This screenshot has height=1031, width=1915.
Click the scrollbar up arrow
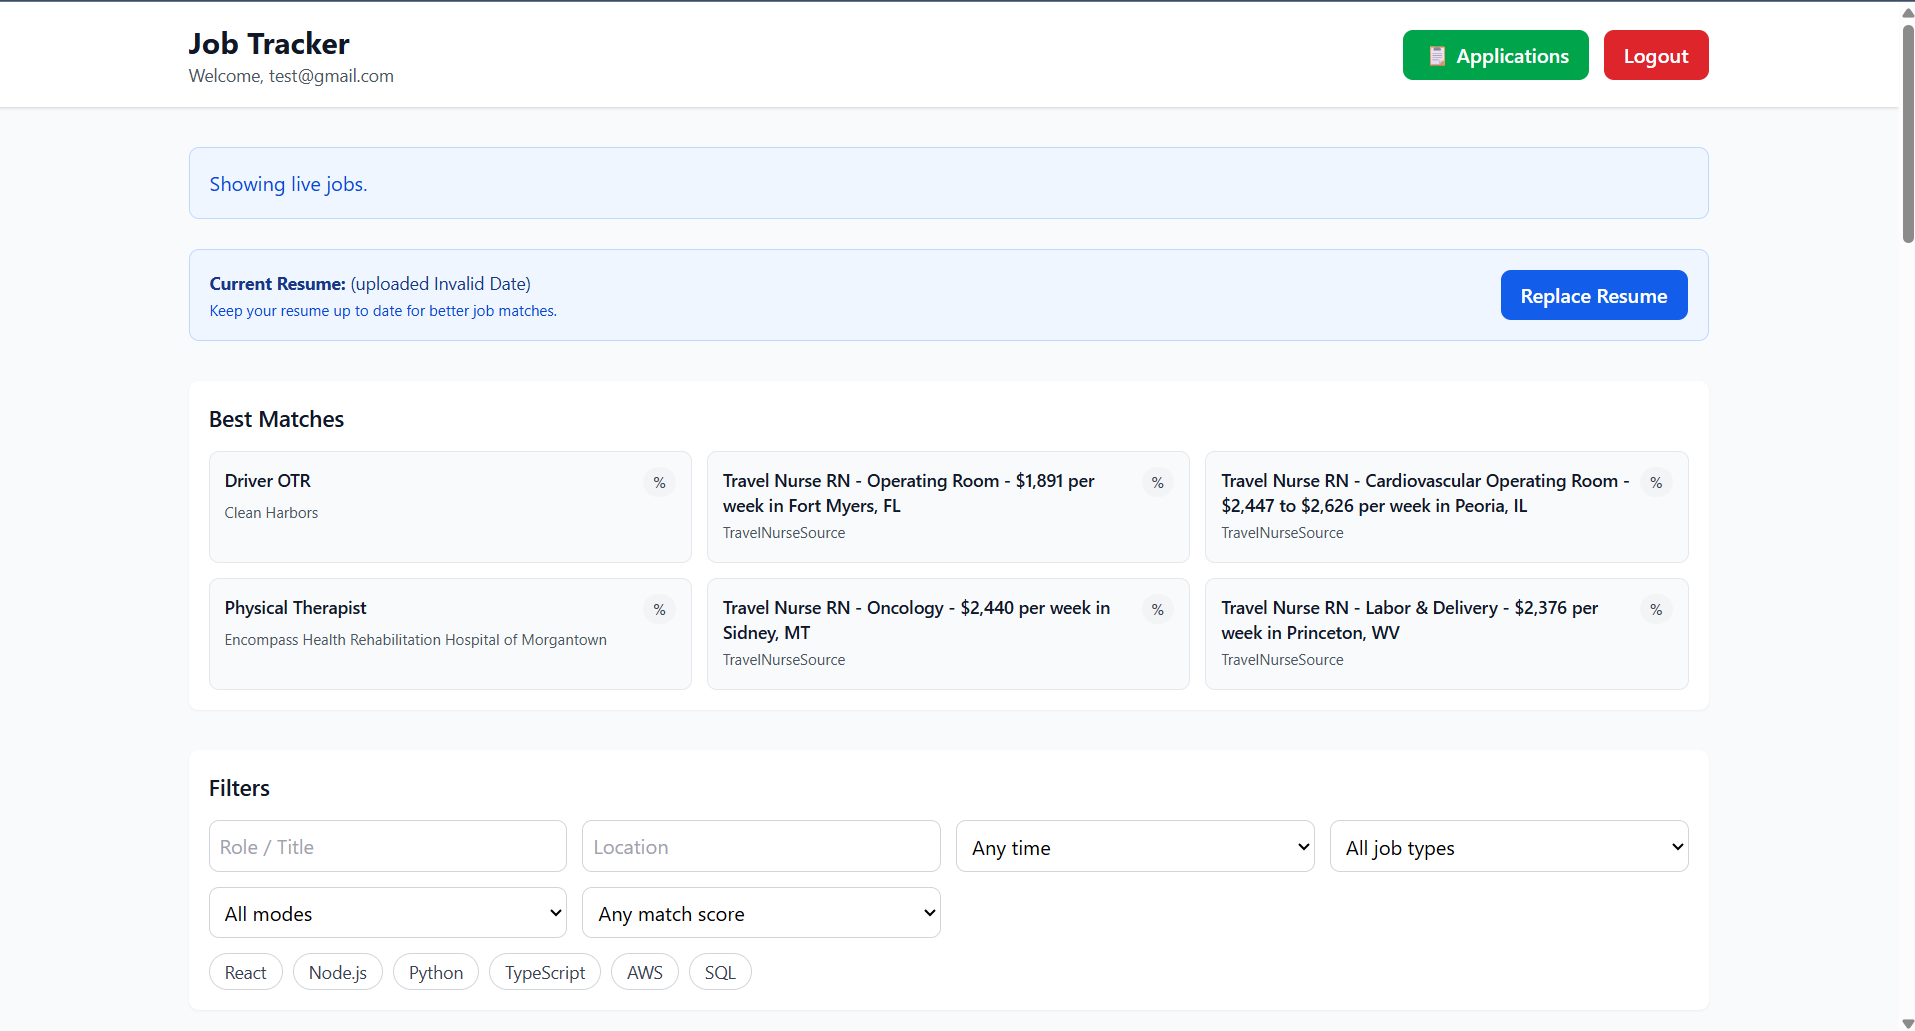(1907, 12)
